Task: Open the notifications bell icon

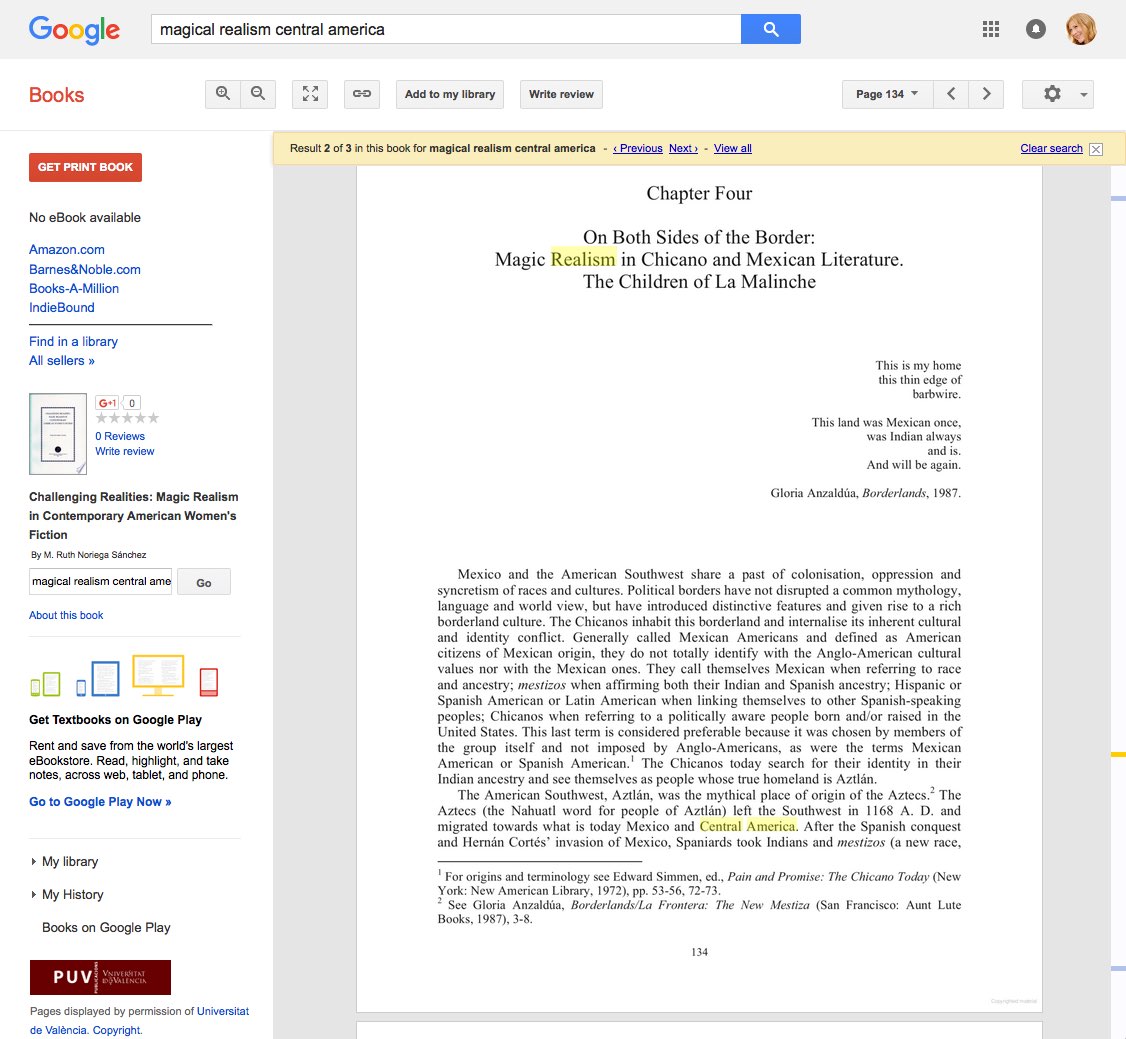Action: (1036, 29)
